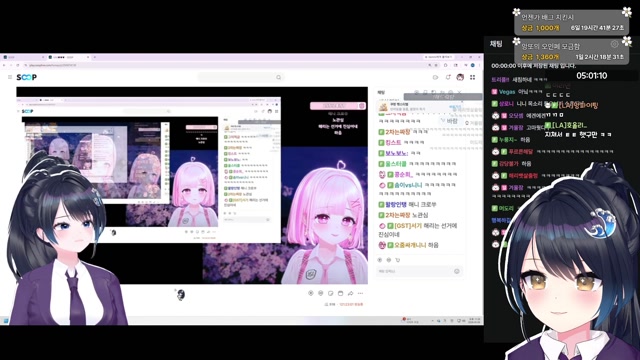Click the shopping cart icon above the chat input

(x=398, y=260)
